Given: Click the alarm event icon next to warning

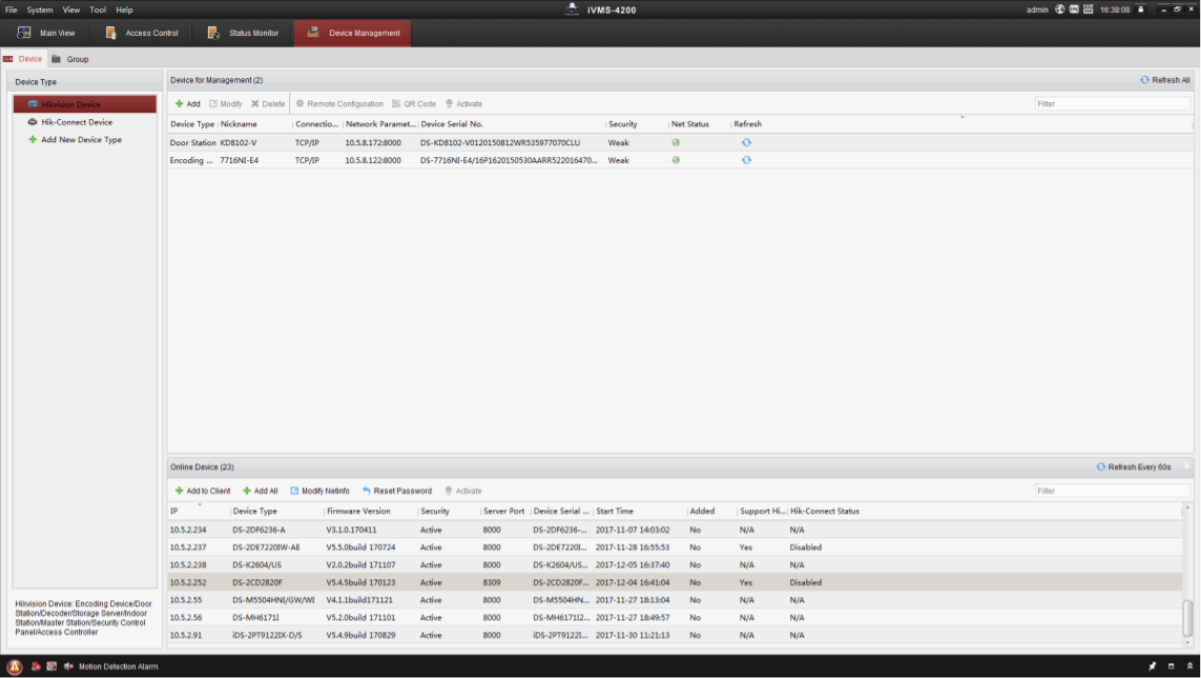Looking at the screenshot, I should coord(36,666).
